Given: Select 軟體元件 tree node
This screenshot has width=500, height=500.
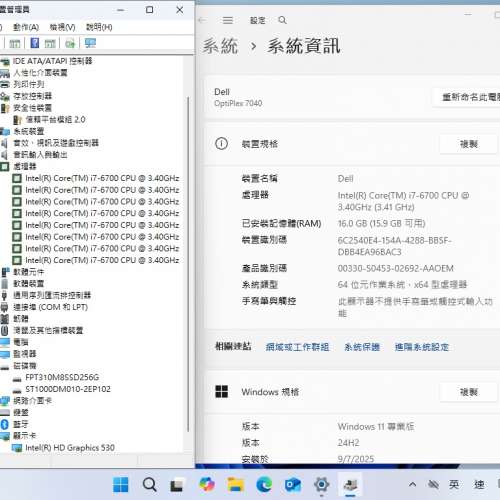Looking at the screenshot, I should pyautogui.click(x=29, y=272).
